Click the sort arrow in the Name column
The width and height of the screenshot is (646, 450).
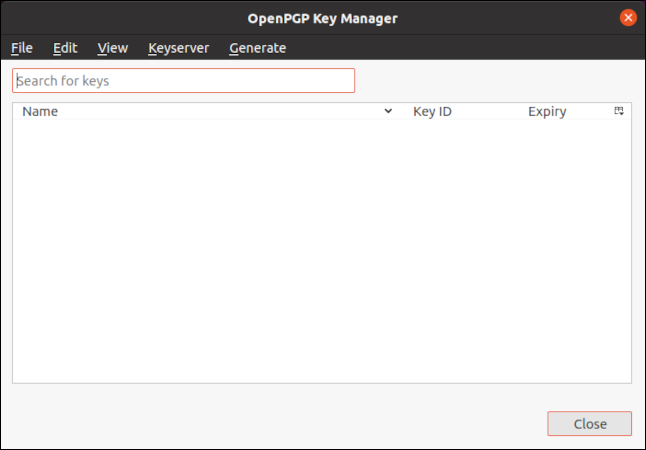(x=389, y=112)
